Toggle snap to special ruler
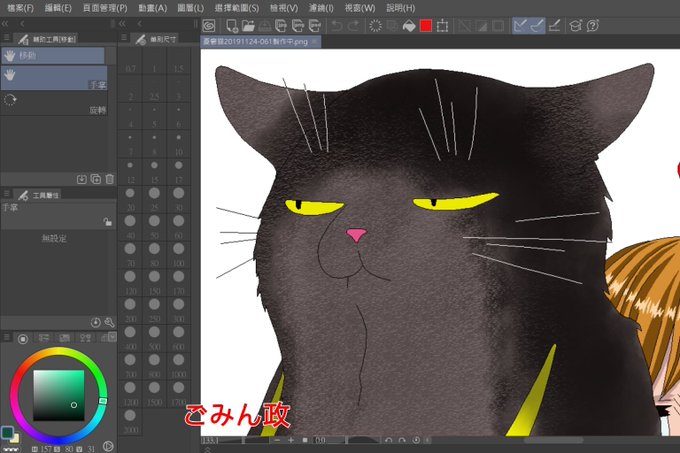 537,26
